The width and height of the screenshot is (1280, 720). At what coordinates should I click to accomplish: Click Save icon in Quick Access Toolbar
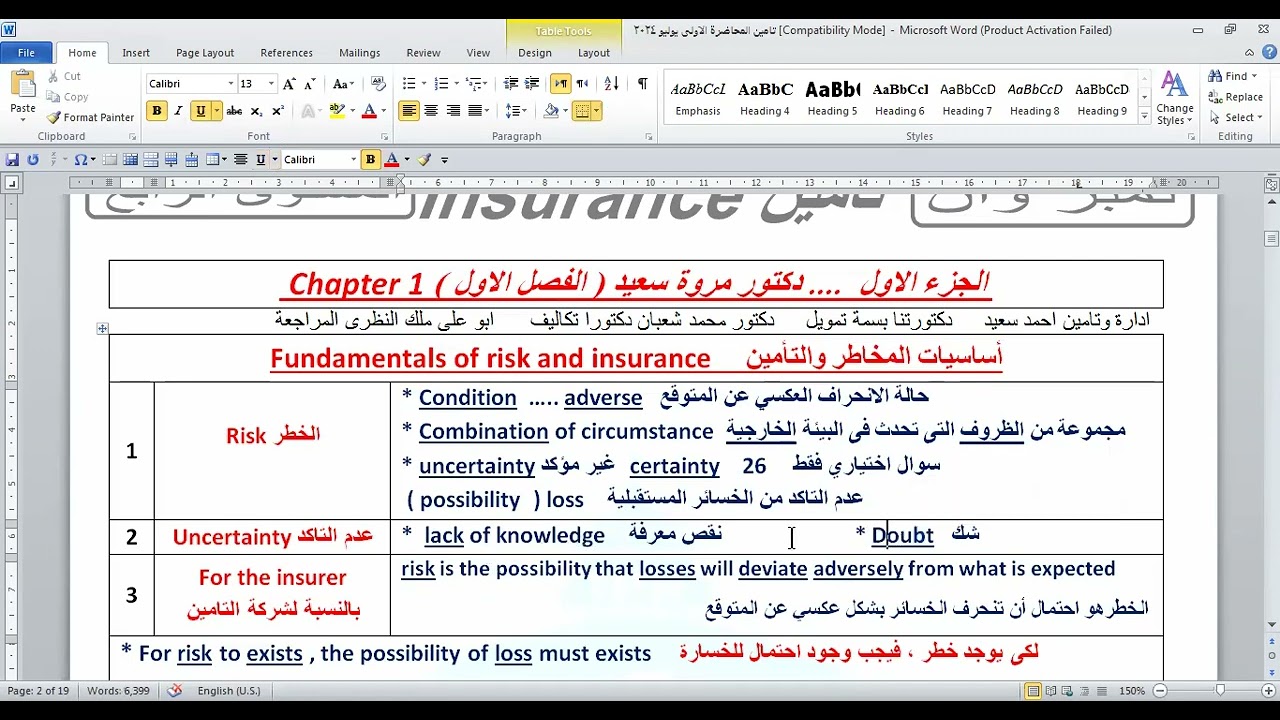[x=12, y=160]
